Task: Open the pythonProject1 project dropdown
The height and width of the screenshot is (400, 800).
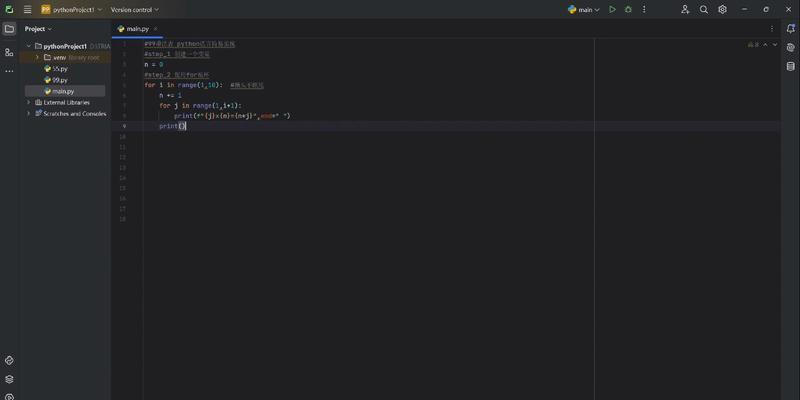Action: point(72,10)
